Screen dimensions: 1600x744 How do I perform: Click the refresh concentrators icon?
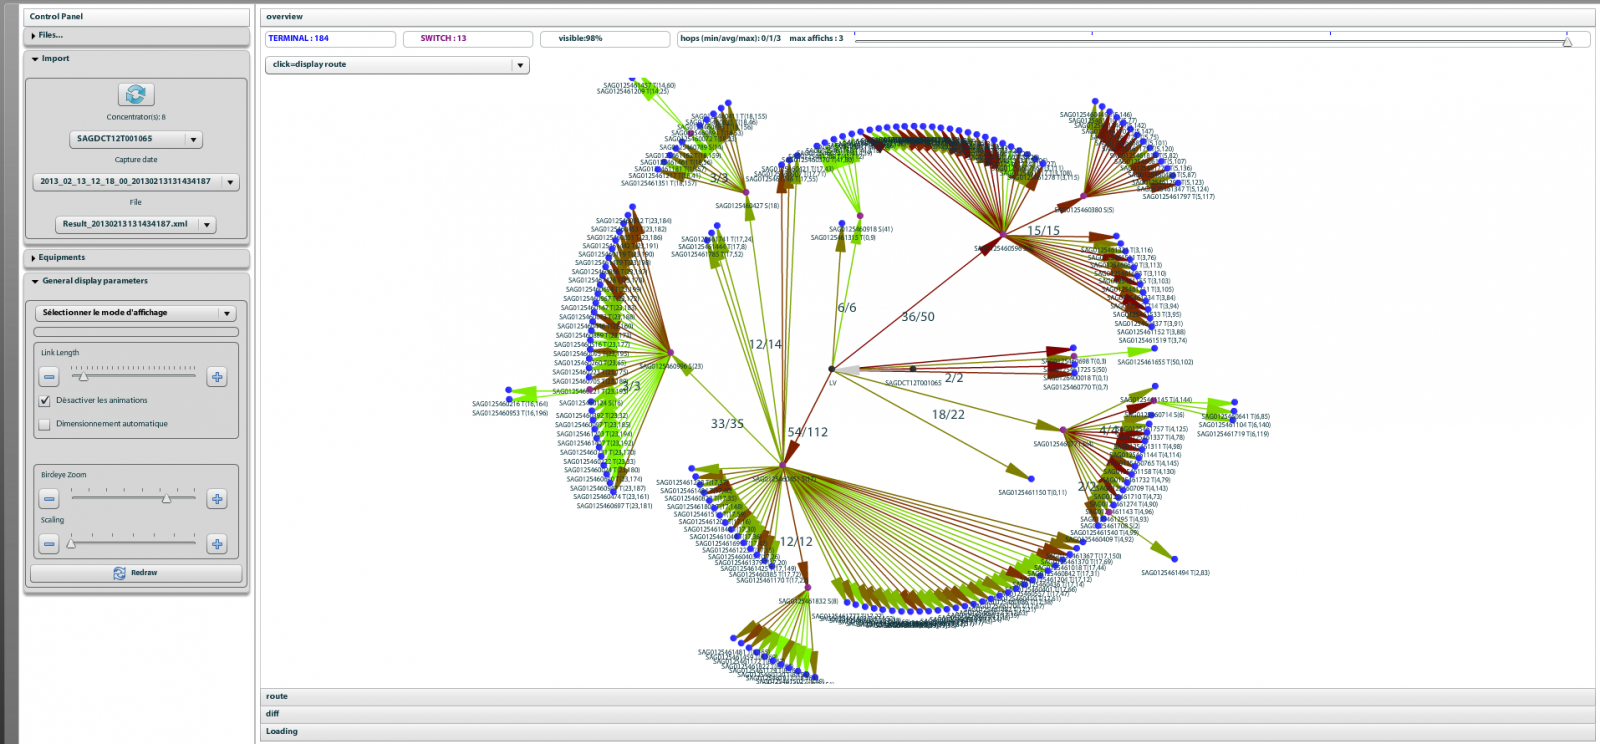coord(136,94)
